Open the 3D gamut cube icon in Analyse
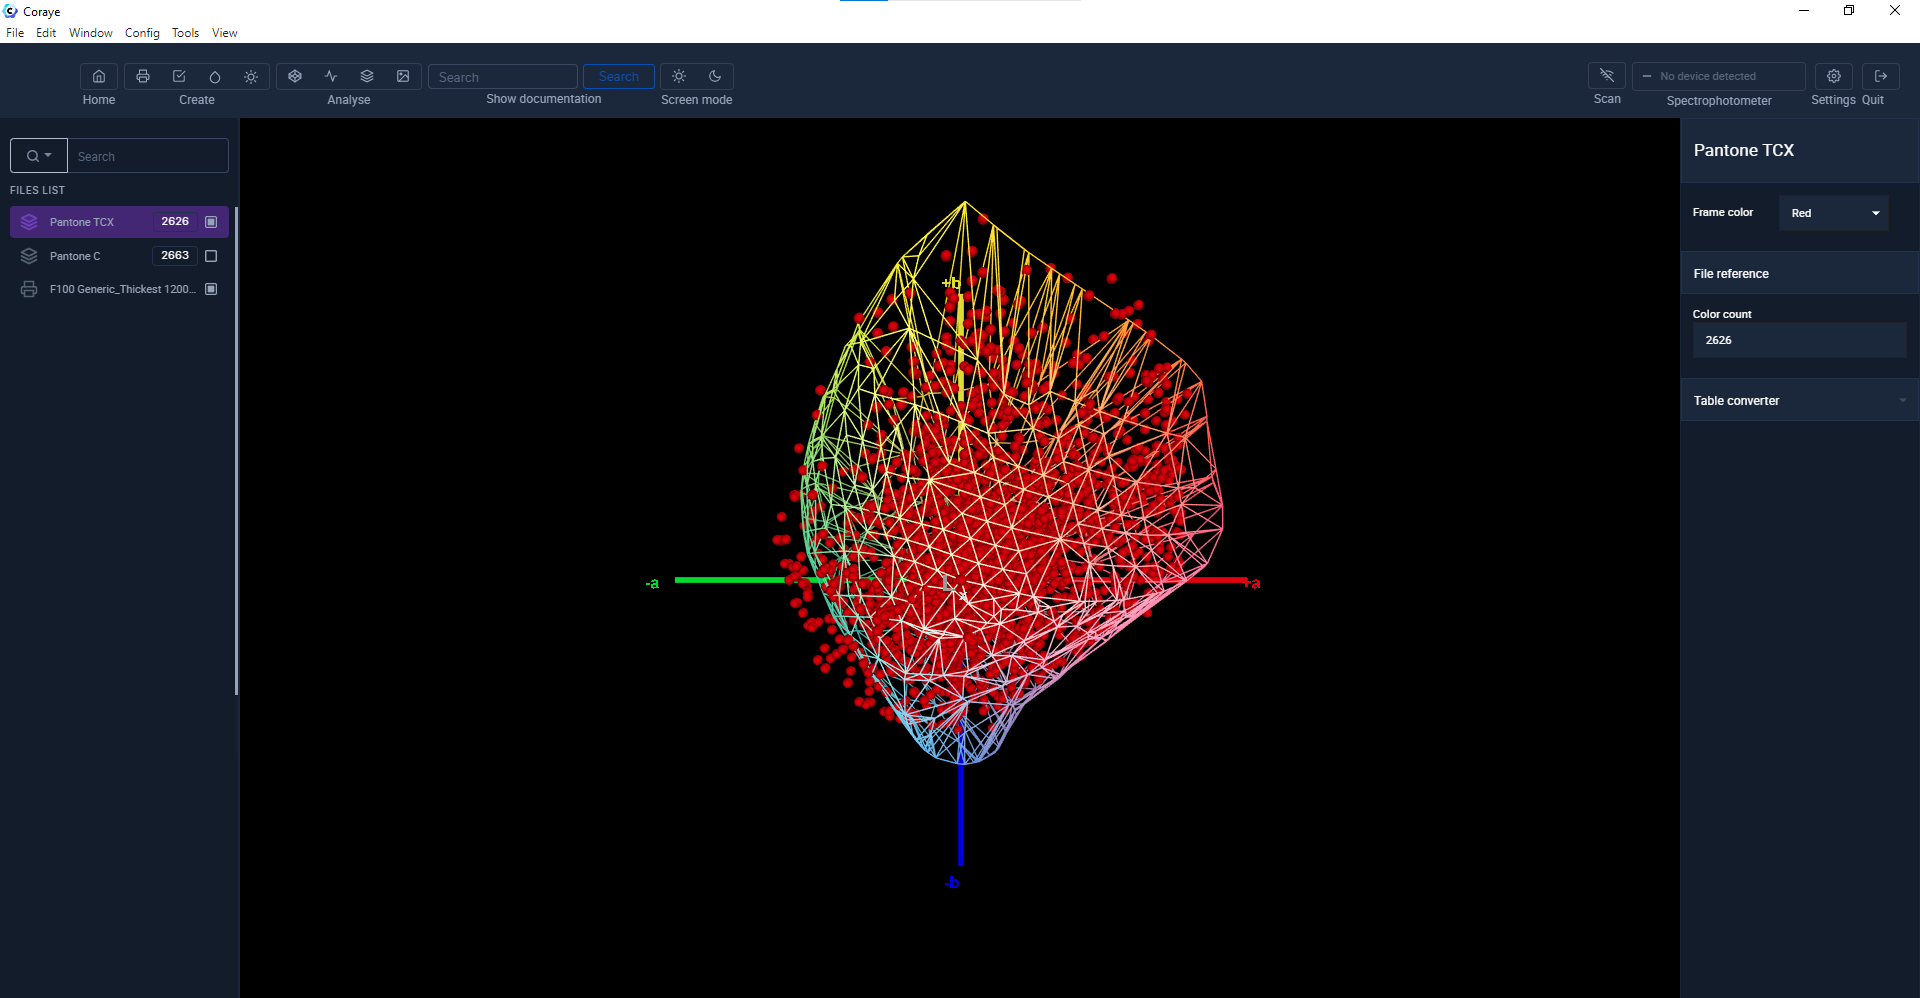 [x=295, y=77]
